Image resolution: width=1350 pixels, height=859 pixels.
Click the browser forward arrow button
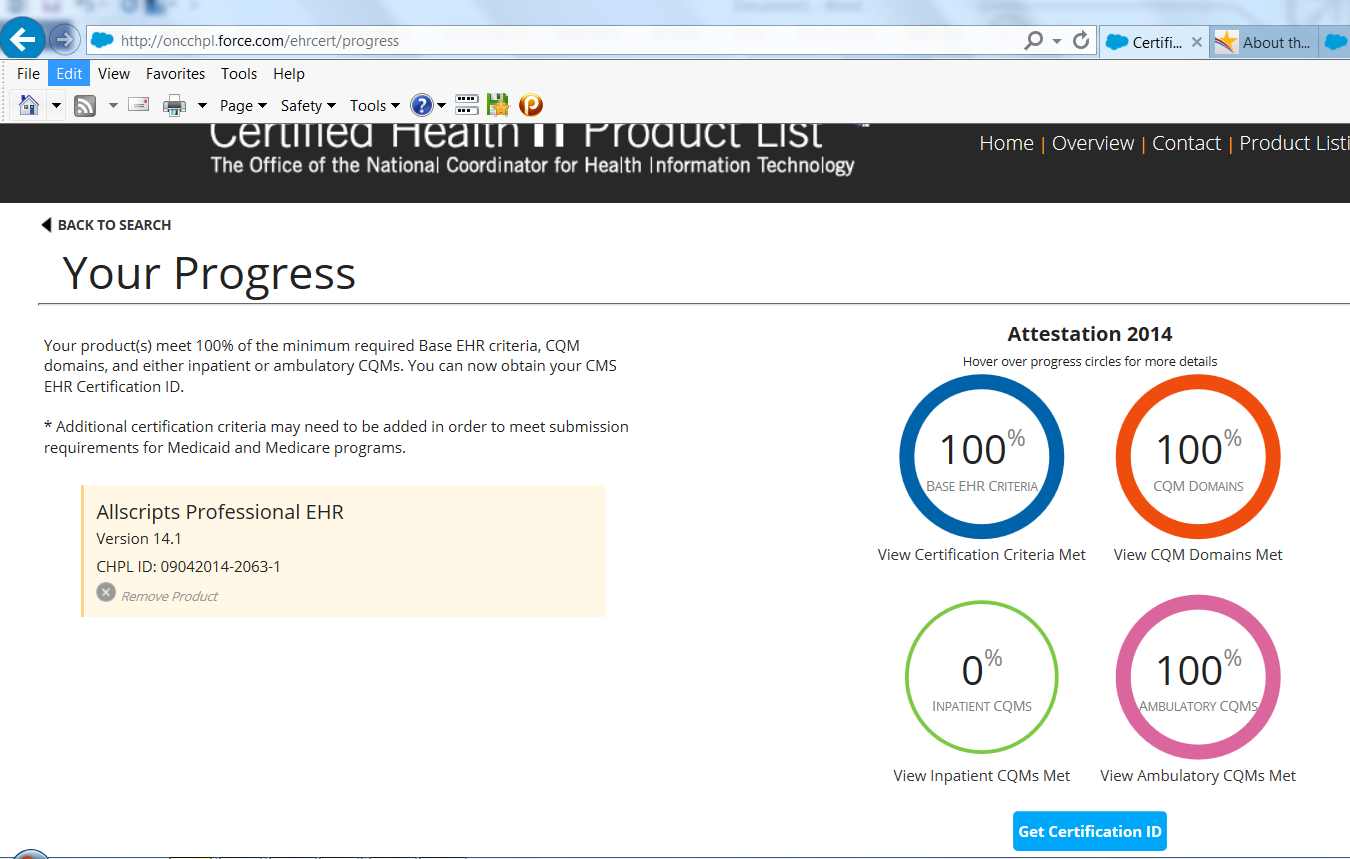pyautogui.click(x=64, y=40)
